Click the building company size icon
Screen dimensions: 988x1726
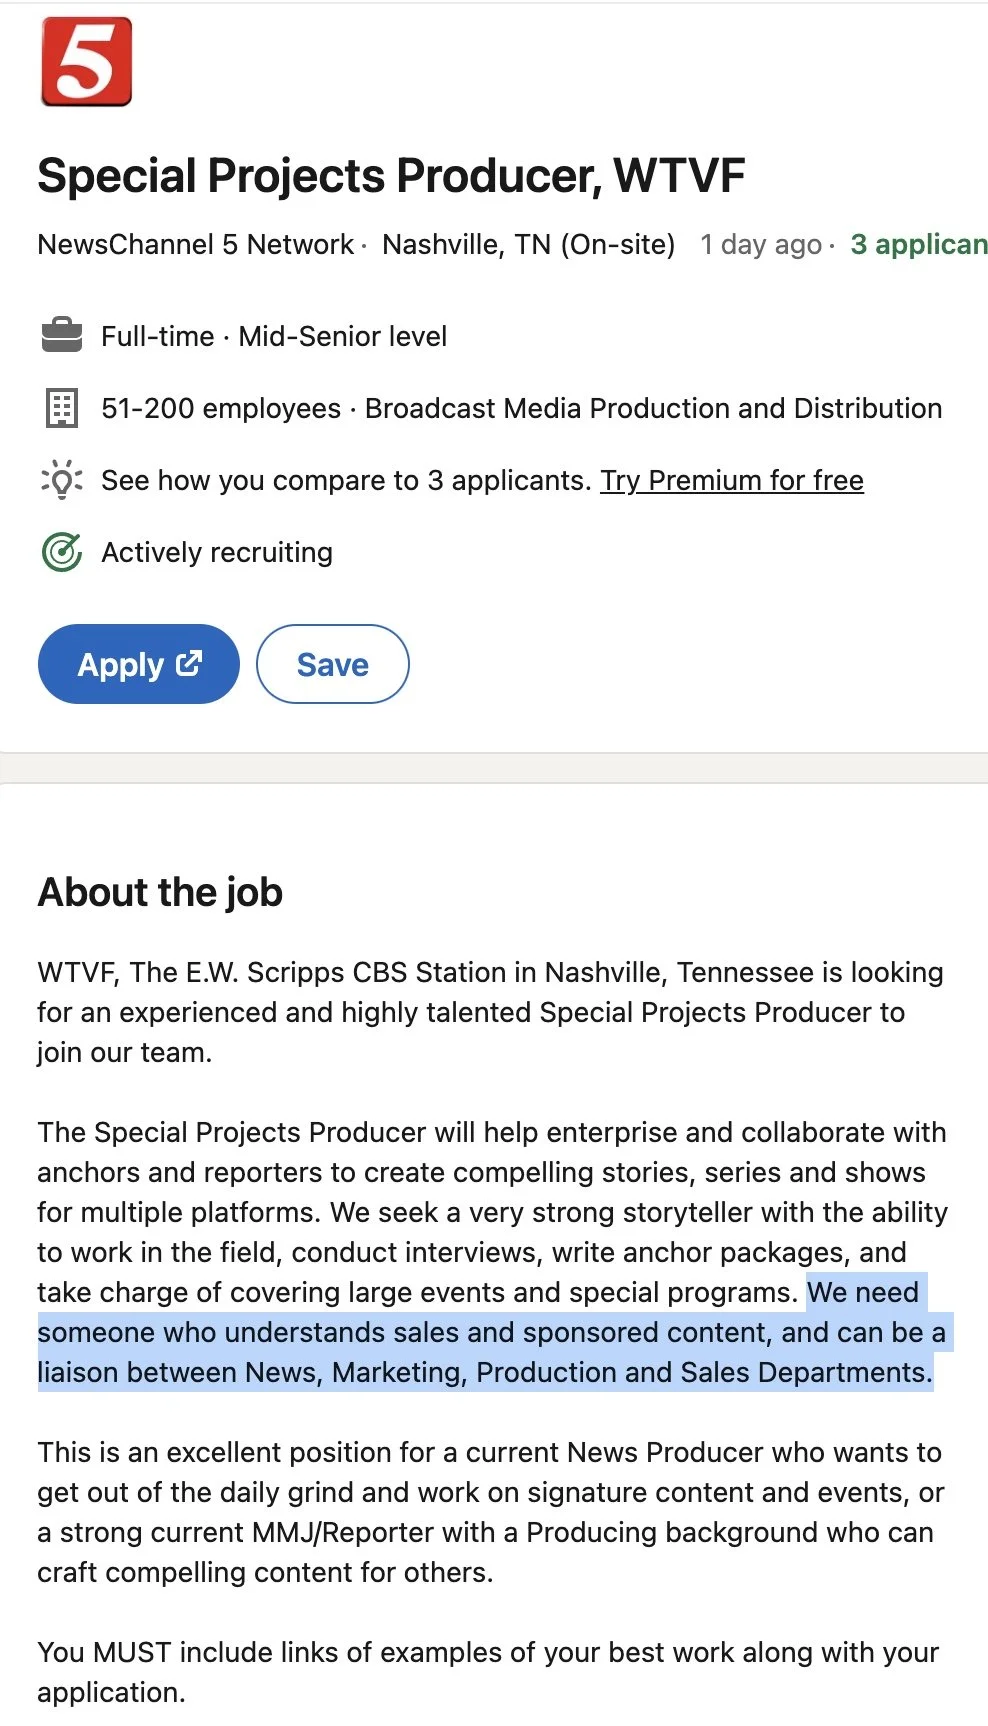[x=62, y=408]
